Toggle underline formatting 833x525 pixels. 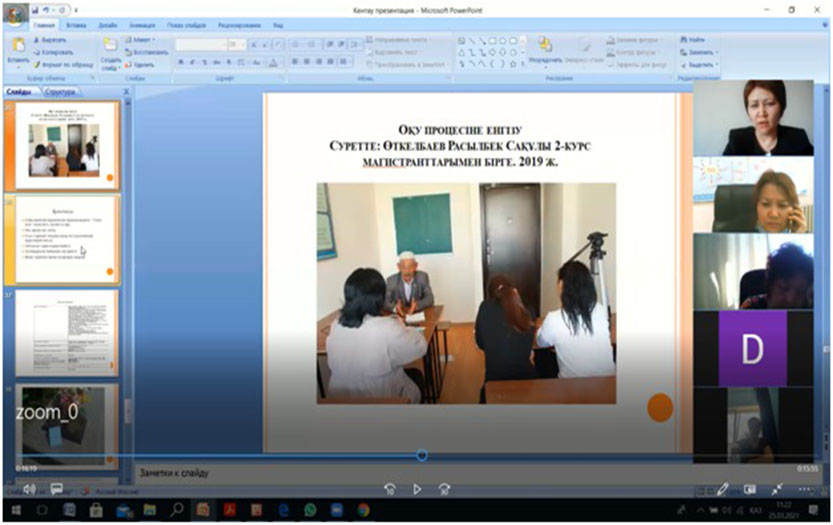(205, 62)
